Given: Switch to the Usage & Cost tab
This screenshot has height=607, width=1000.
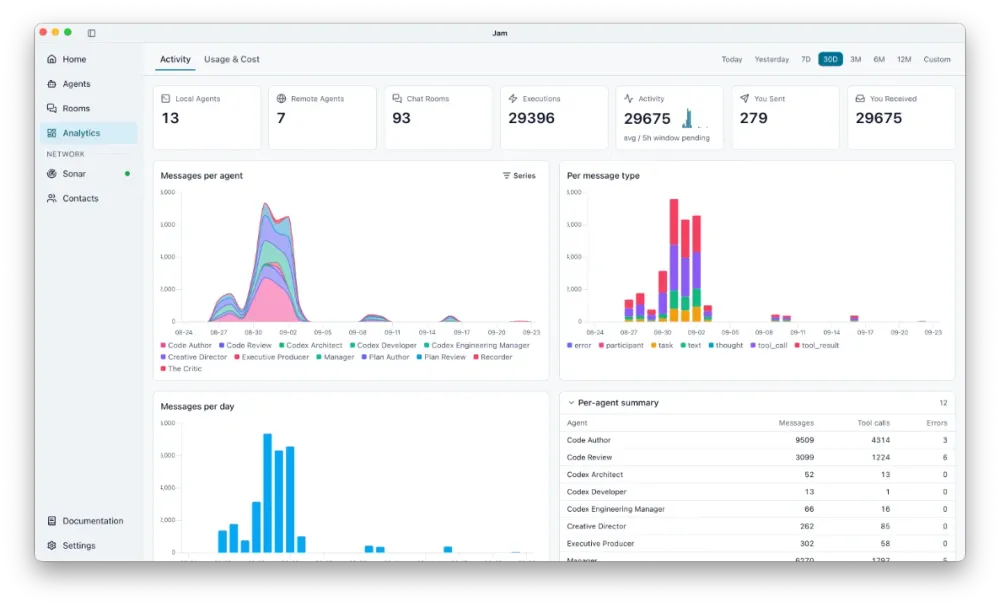Looking at the screenshot, I should [x=232, y=59].
